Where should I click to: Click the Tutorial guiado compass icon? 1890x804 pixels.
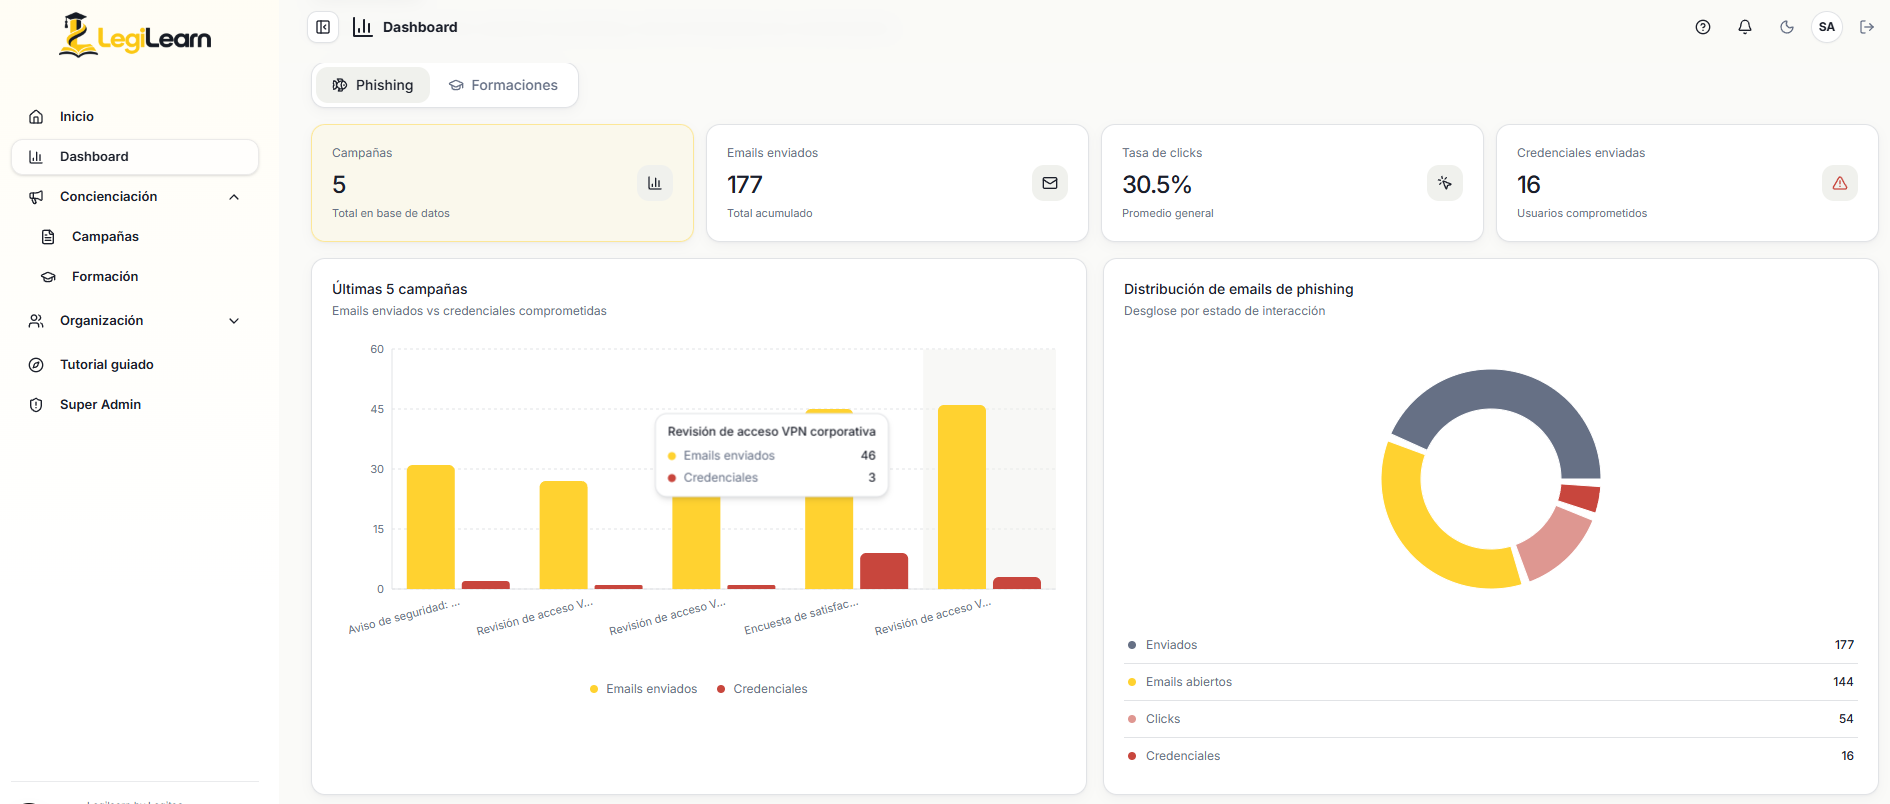[x=36, y=365]
